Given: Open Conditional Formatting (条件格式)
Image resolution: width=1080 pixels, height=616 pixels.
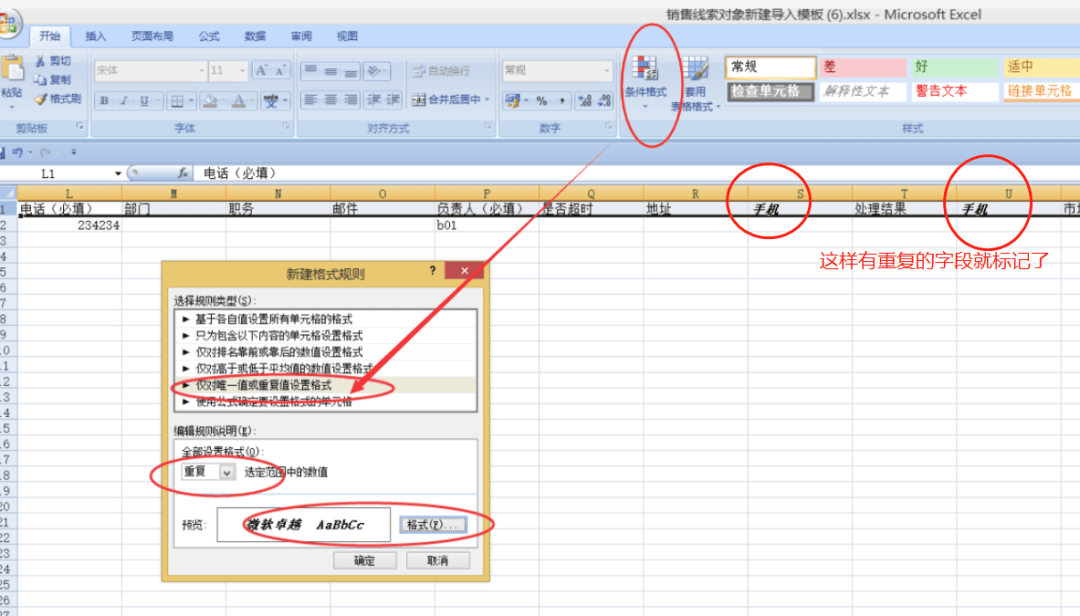Looking at the screenshot, I should [645, 81].
